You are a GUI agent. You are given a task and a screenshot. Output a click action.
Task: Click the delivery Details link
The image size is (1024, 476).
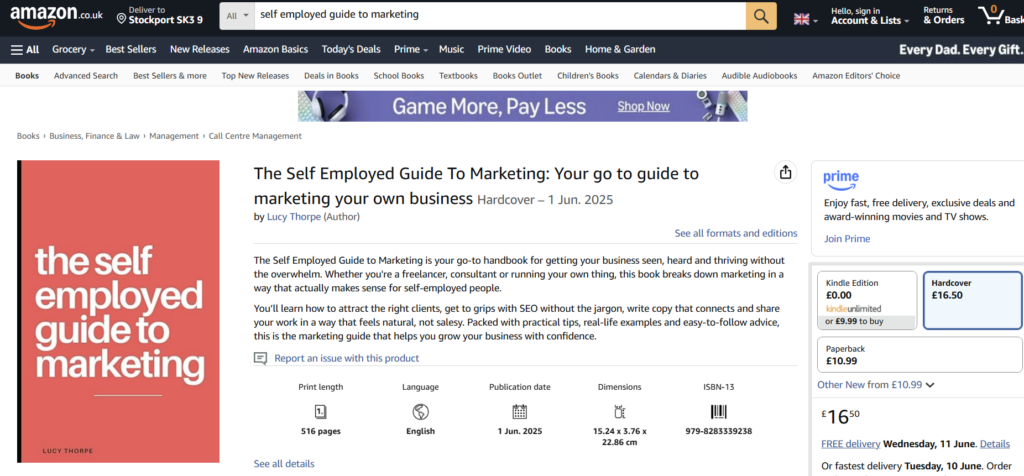click(995, 444)
